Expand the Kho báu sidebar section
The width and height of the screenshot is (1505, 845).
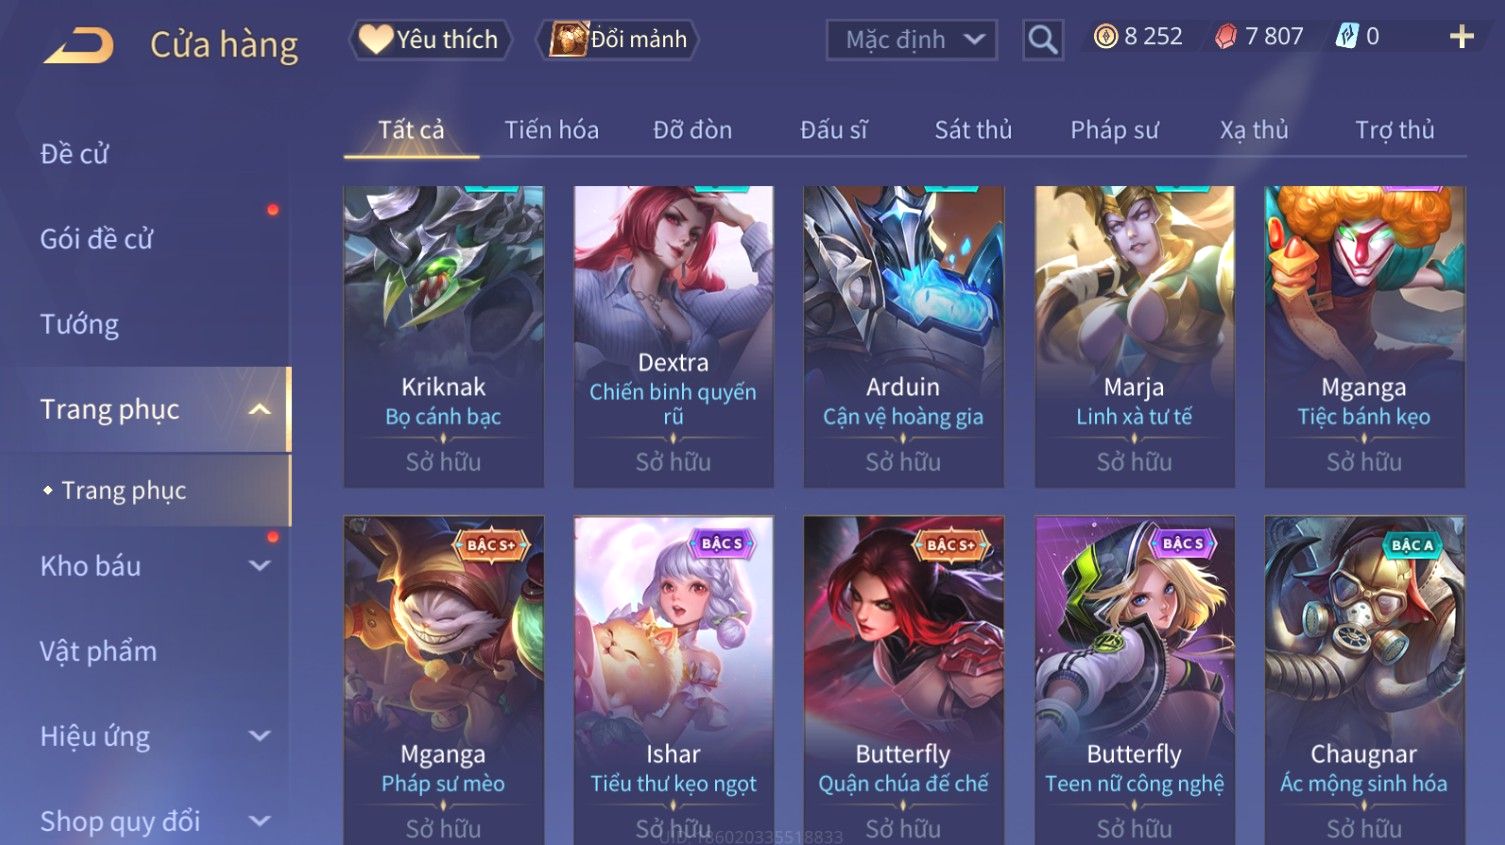[260, 566]
